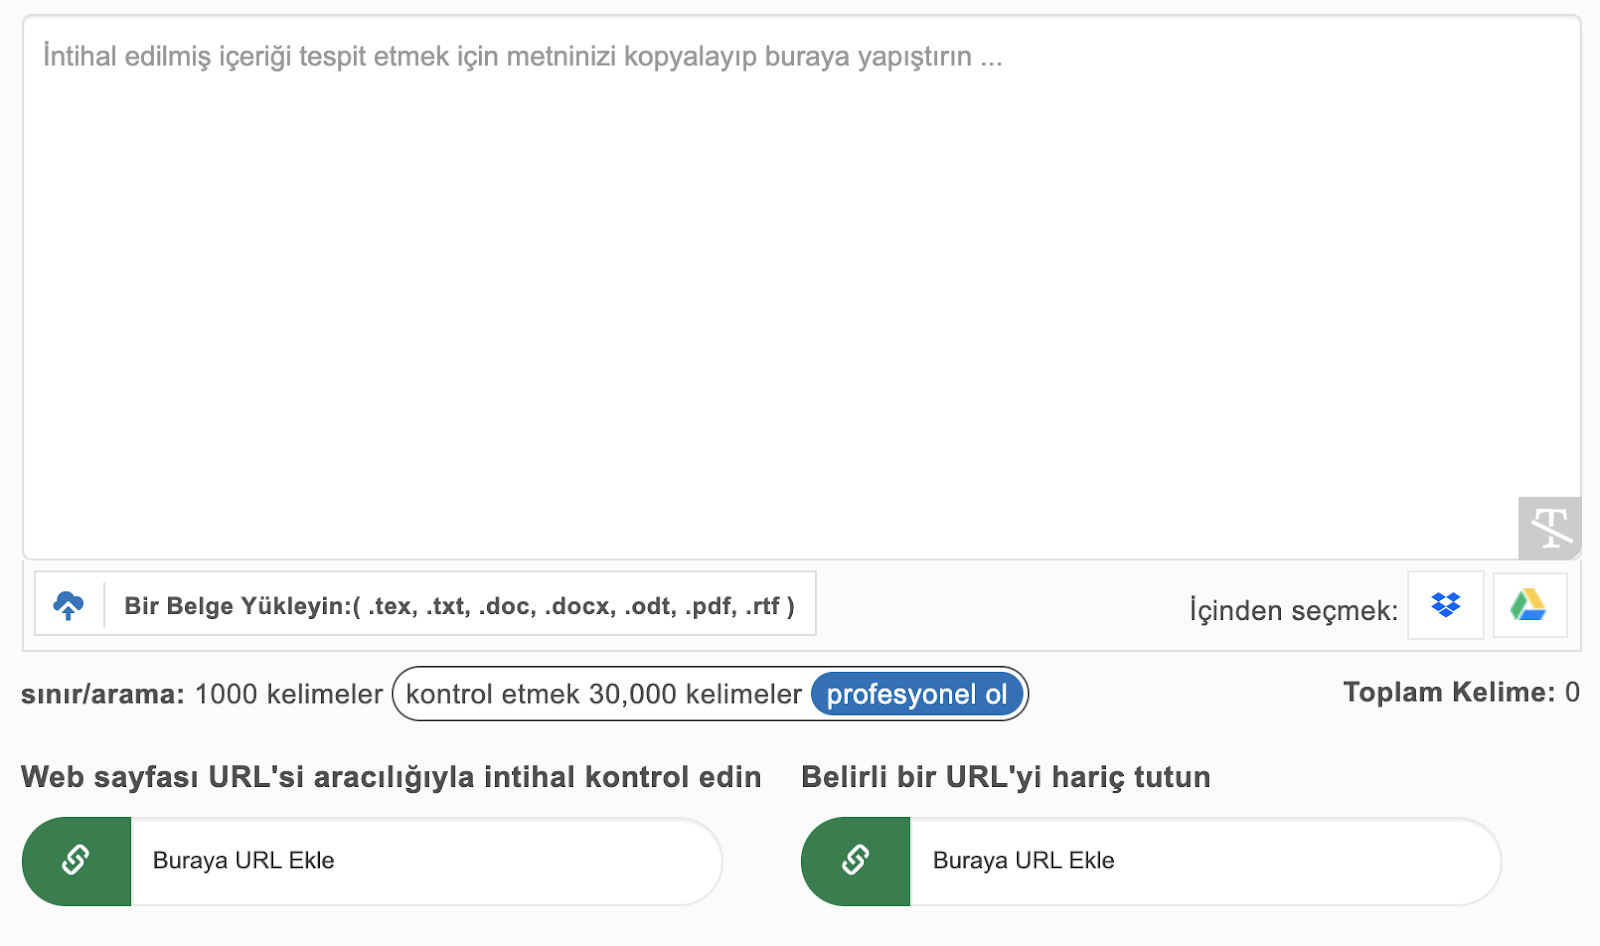This screenshot has height=946, width=1600.
Task: Click the 'profesyonel ol' button
Action: (x=917, y=694)
